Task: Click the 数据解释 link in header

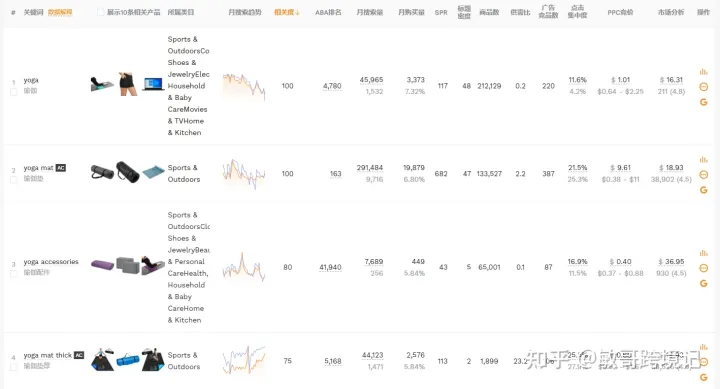Action: pyautogui.click(x=60, y=12)
